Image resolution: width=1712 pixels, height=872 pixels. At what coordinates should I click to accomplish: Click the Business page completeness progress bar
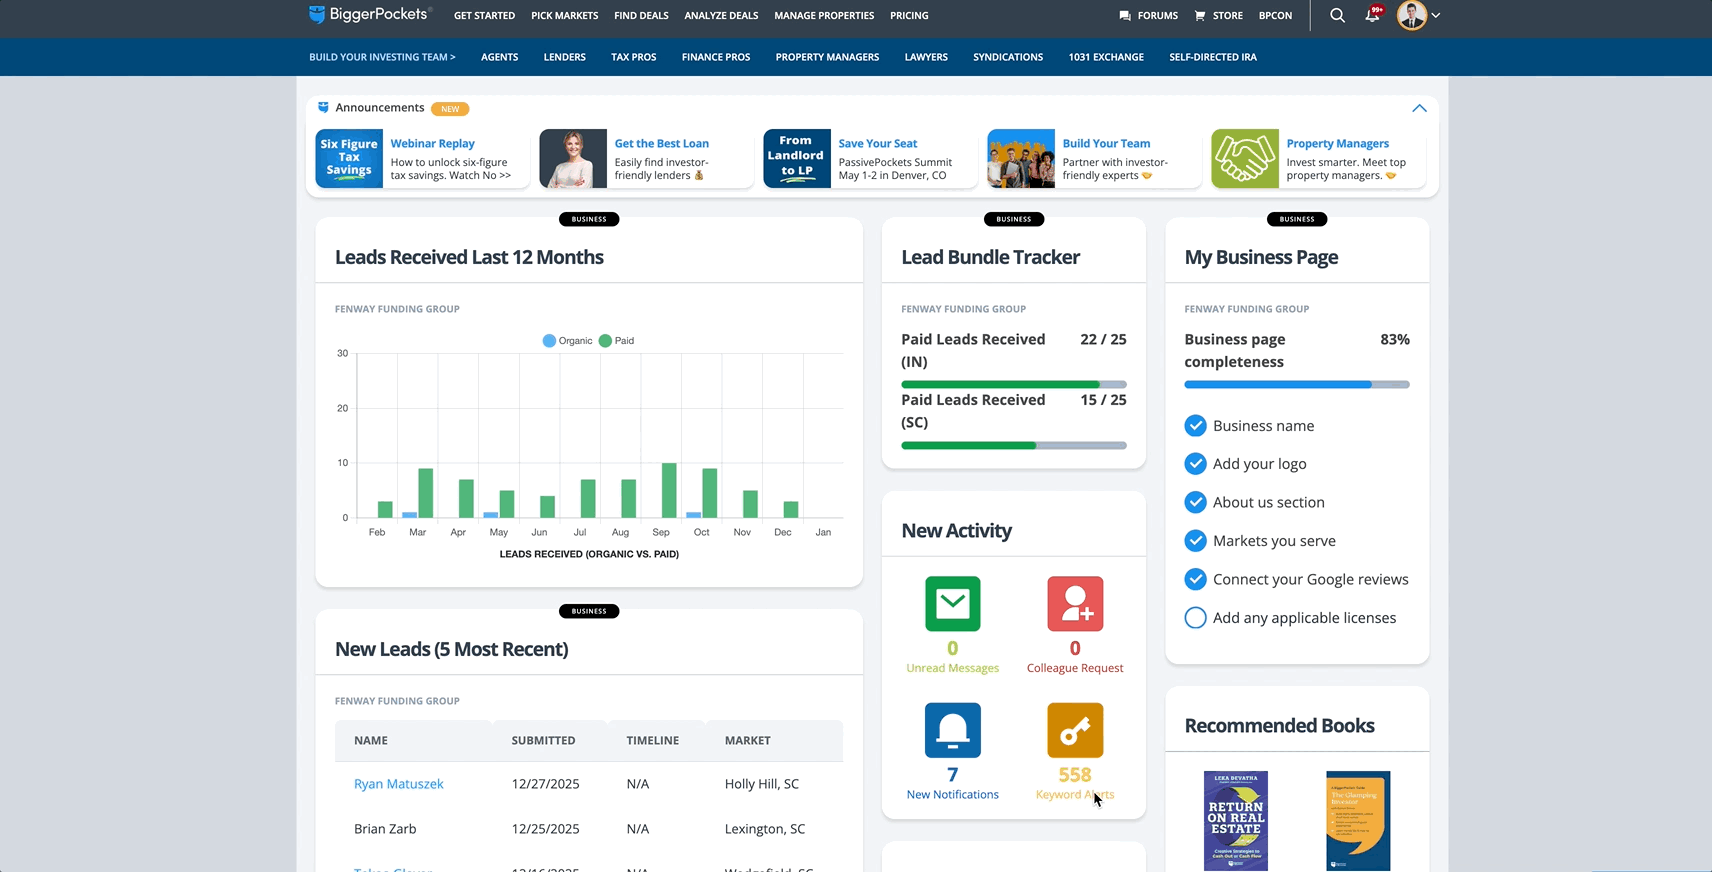pyautogui.click(x=1296, y=385)
